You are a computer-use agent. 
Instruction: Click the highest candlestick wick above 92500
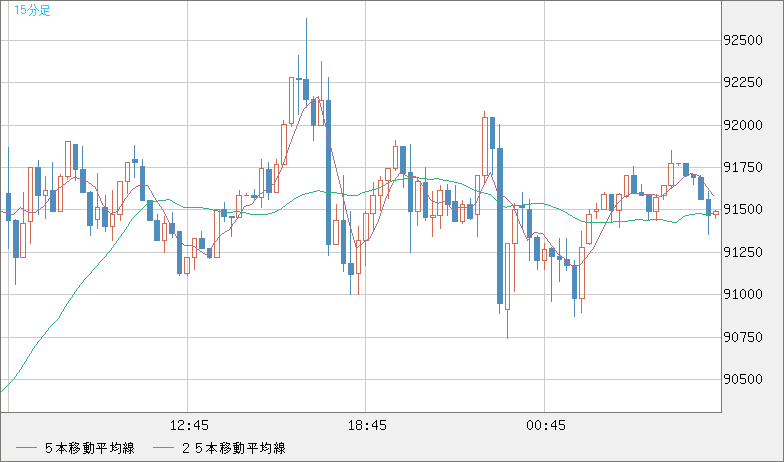(x=306, y=48)
